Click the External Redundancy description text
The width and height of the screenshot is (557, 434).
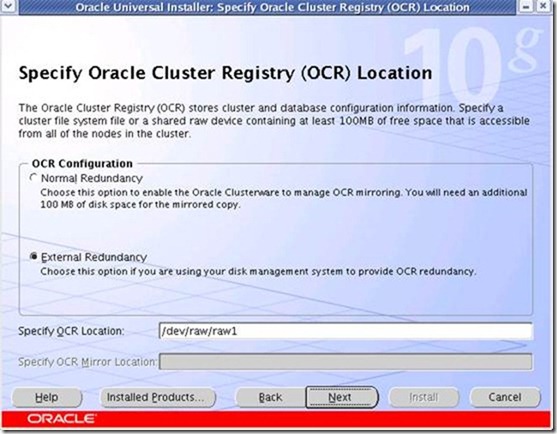coord(258,272)
